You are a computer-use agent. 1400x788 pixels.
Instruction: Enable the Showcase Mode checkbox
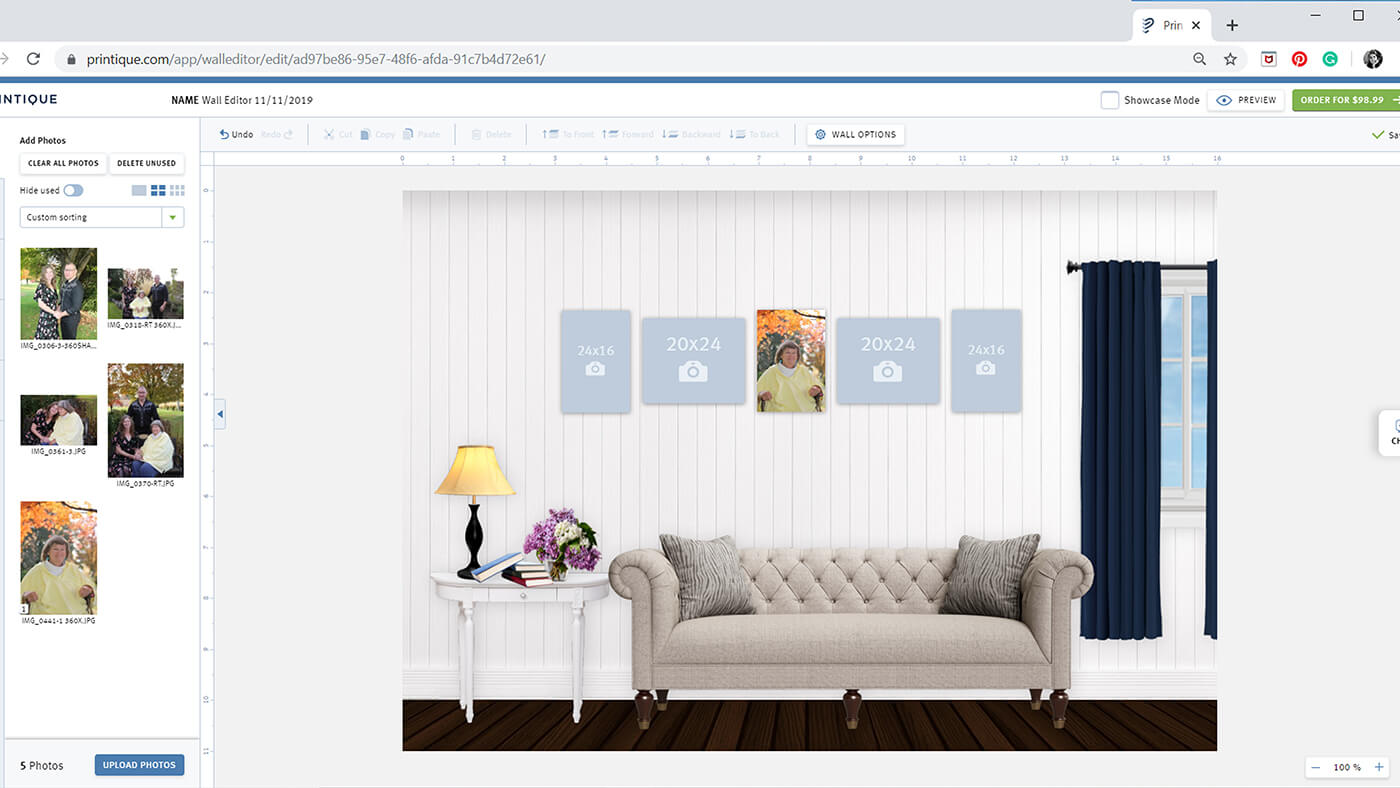point(1109,100)
